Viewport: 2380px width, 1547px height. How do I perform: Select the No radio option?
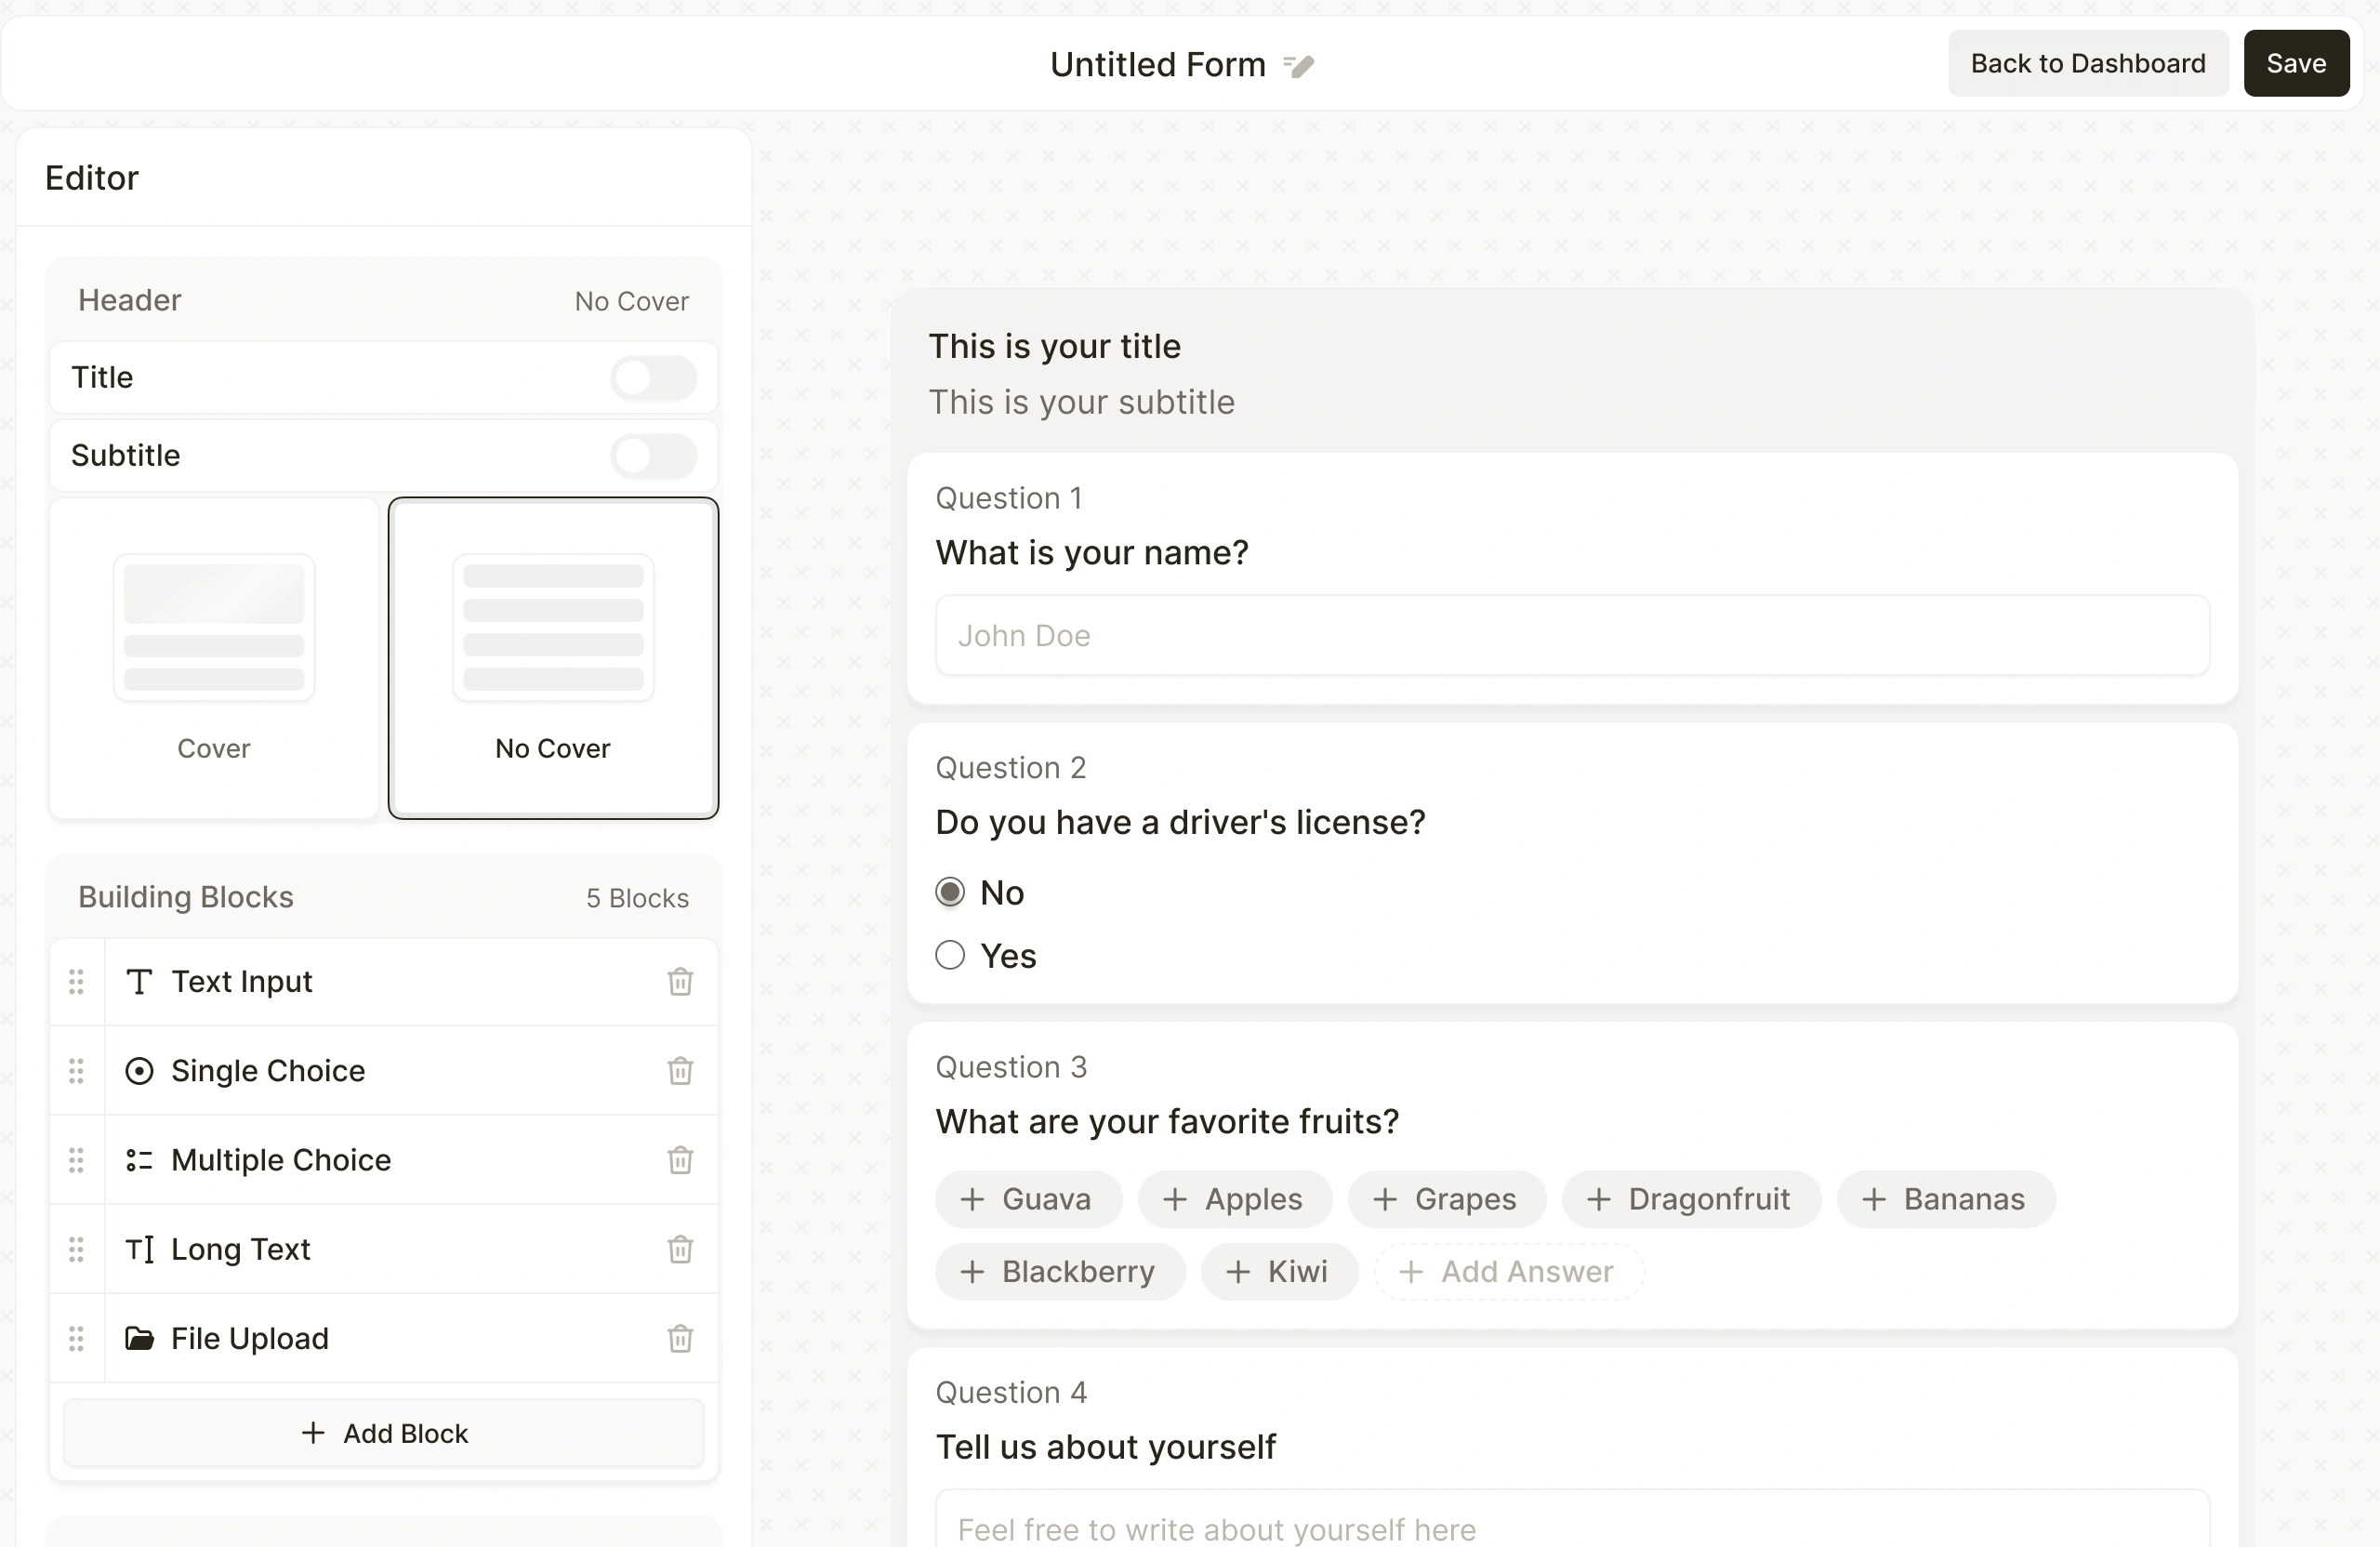coord(949,891)
